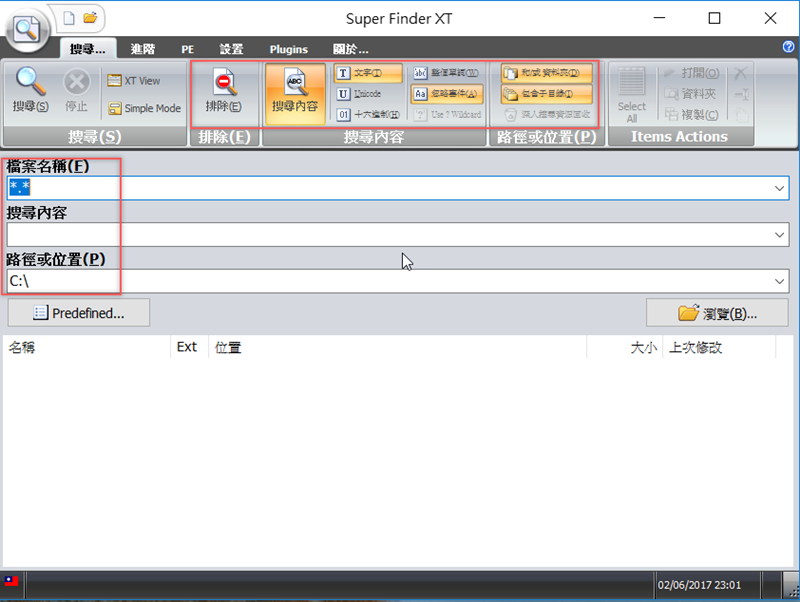Toggle the 搜尋內容 content search button
The image size is (800, 602).
(295, 94)
